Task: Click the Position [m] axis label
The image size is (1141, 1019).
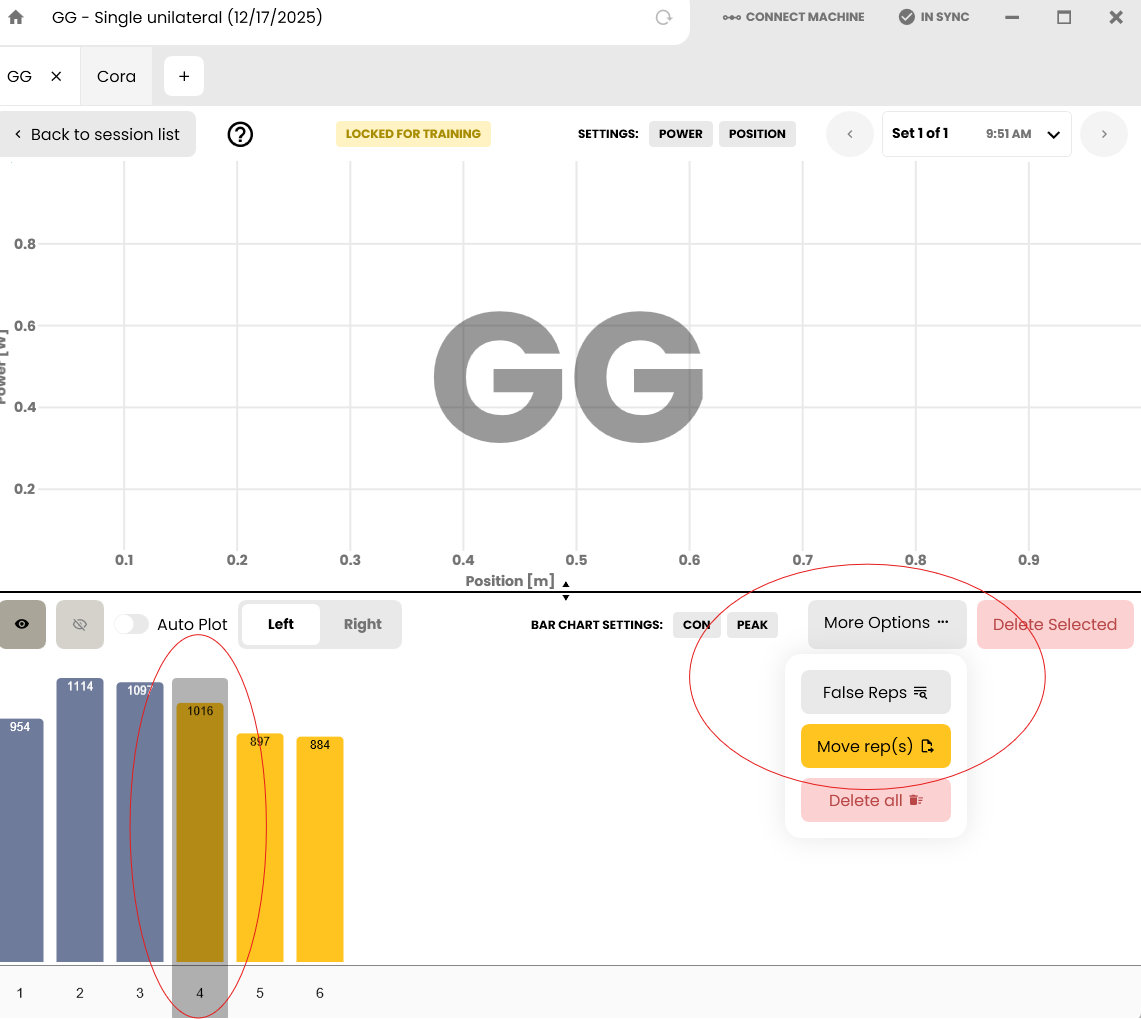Action: [509, 581]
